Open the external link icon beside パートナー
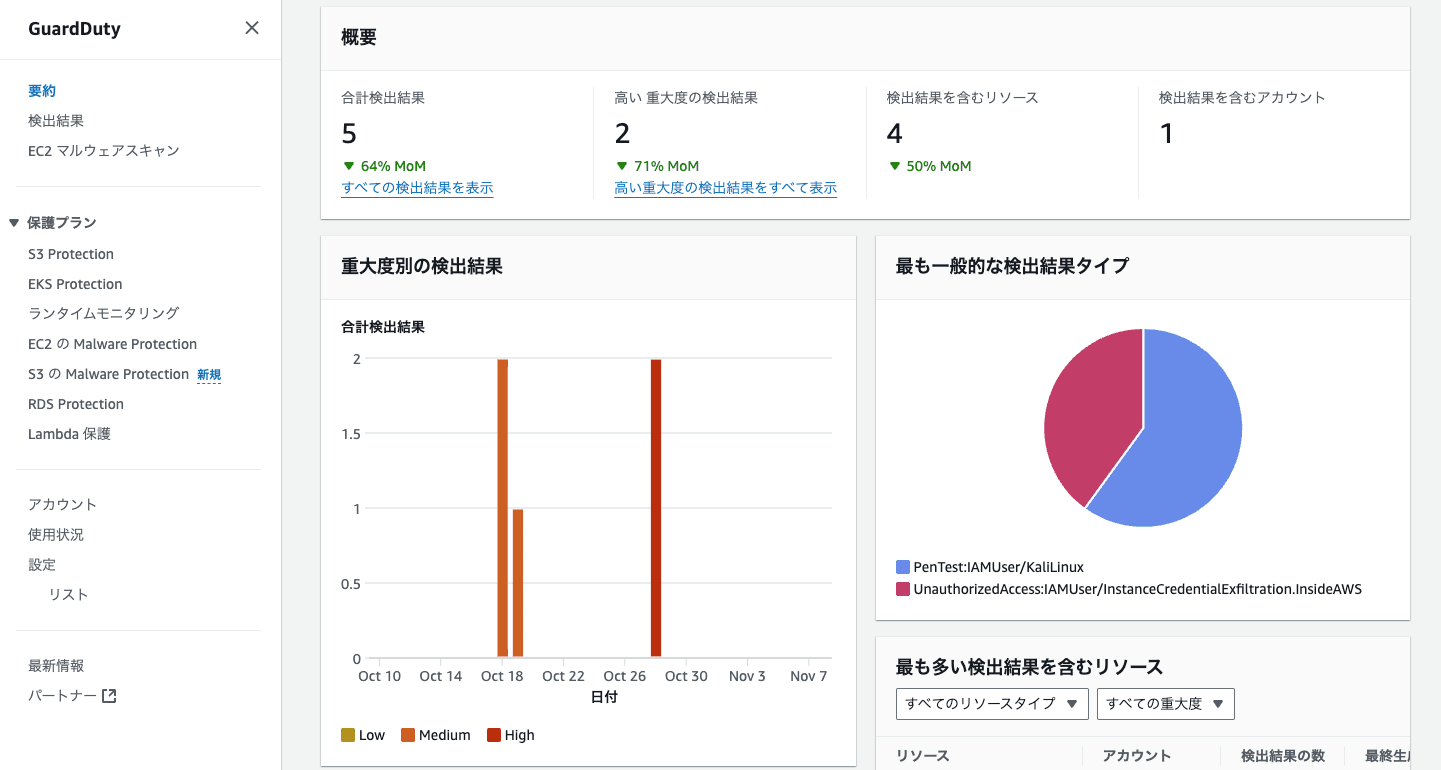Screen dimensions: 1441x770 coord(110,696)
